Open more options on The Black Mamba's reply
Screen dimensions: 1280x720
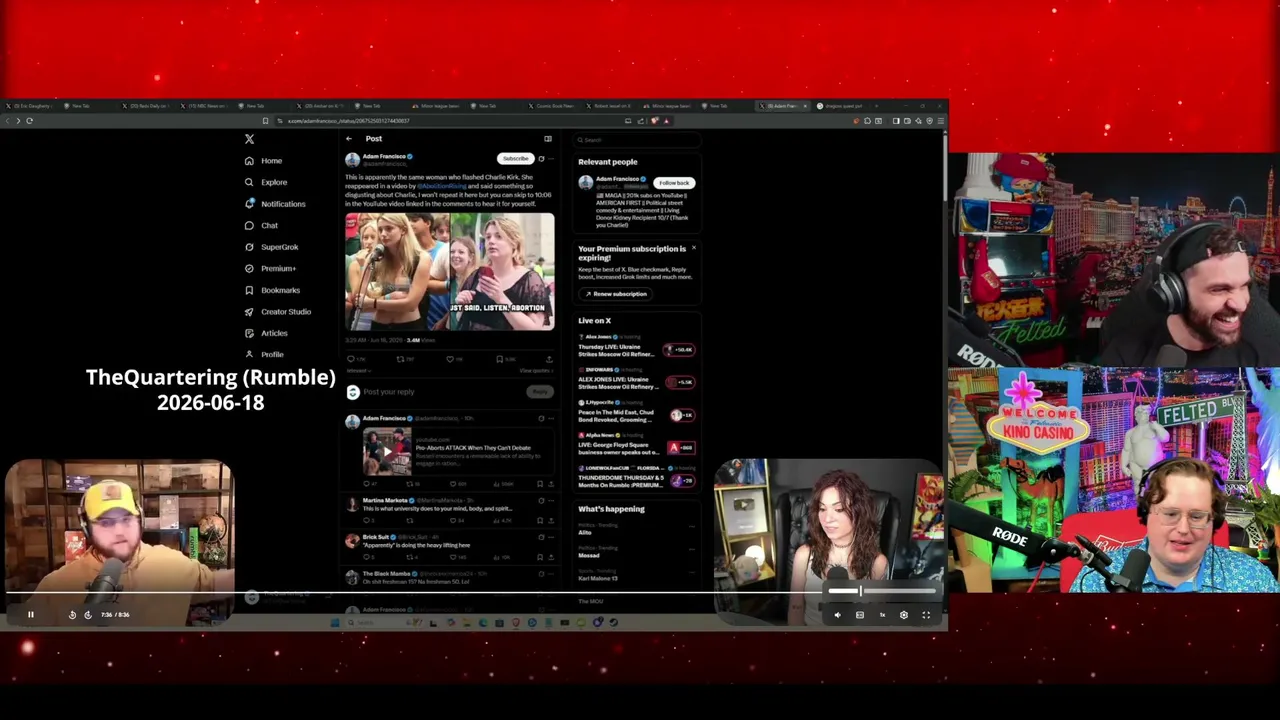pos(550,574)
